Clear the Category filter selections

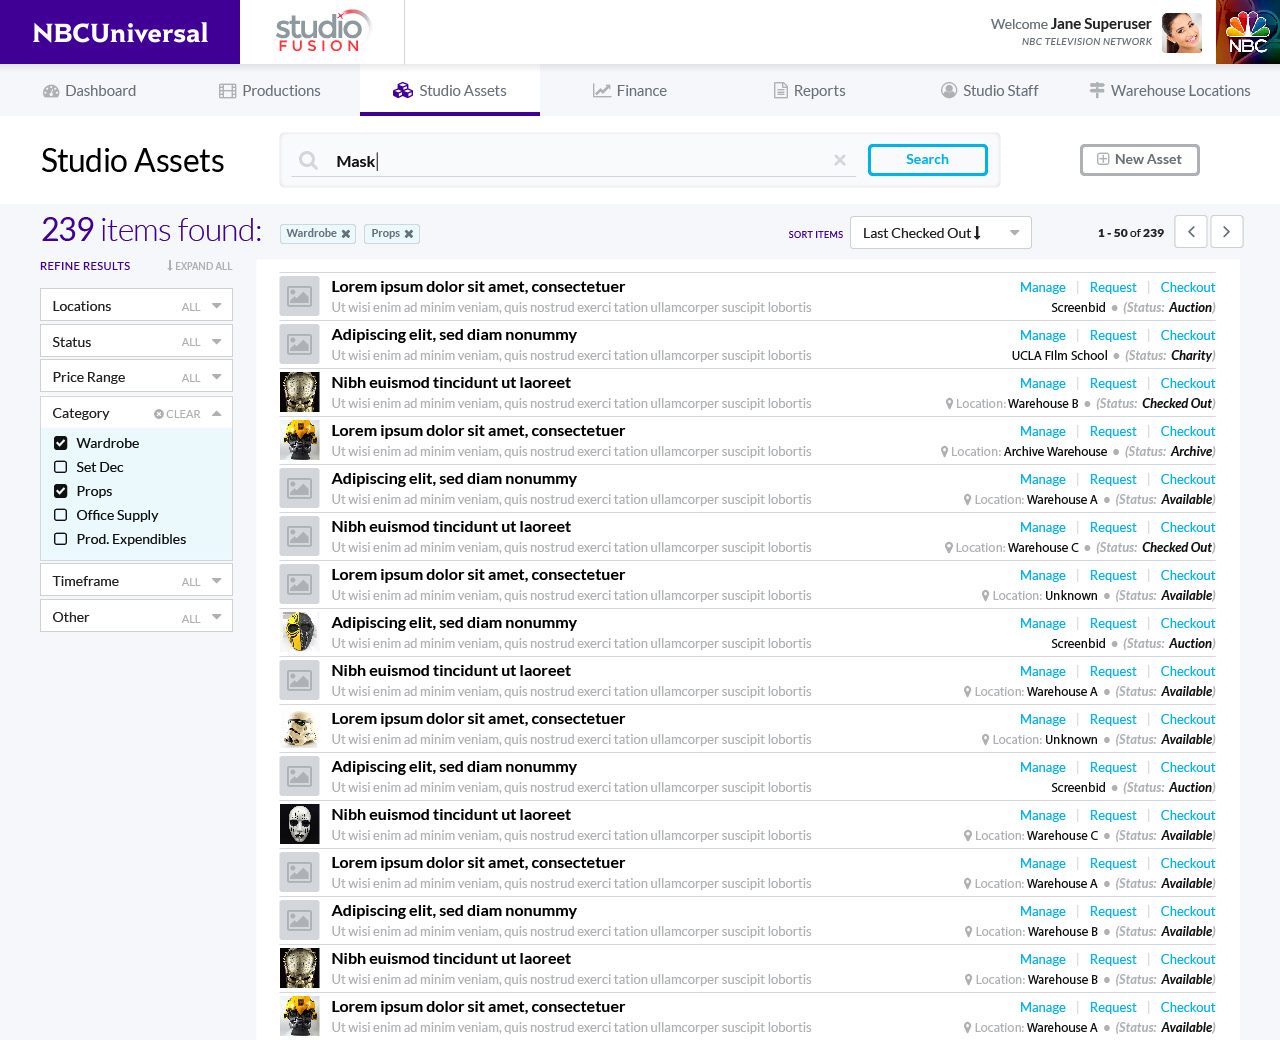pyautogui.click(x=177, y=414)
